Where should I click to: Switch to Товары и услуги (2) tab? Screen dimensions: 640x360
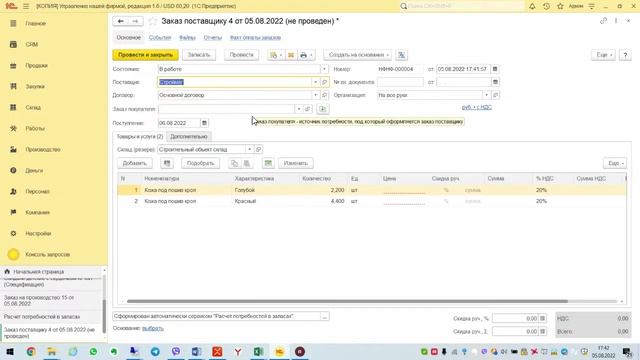(x=140, y=136)
